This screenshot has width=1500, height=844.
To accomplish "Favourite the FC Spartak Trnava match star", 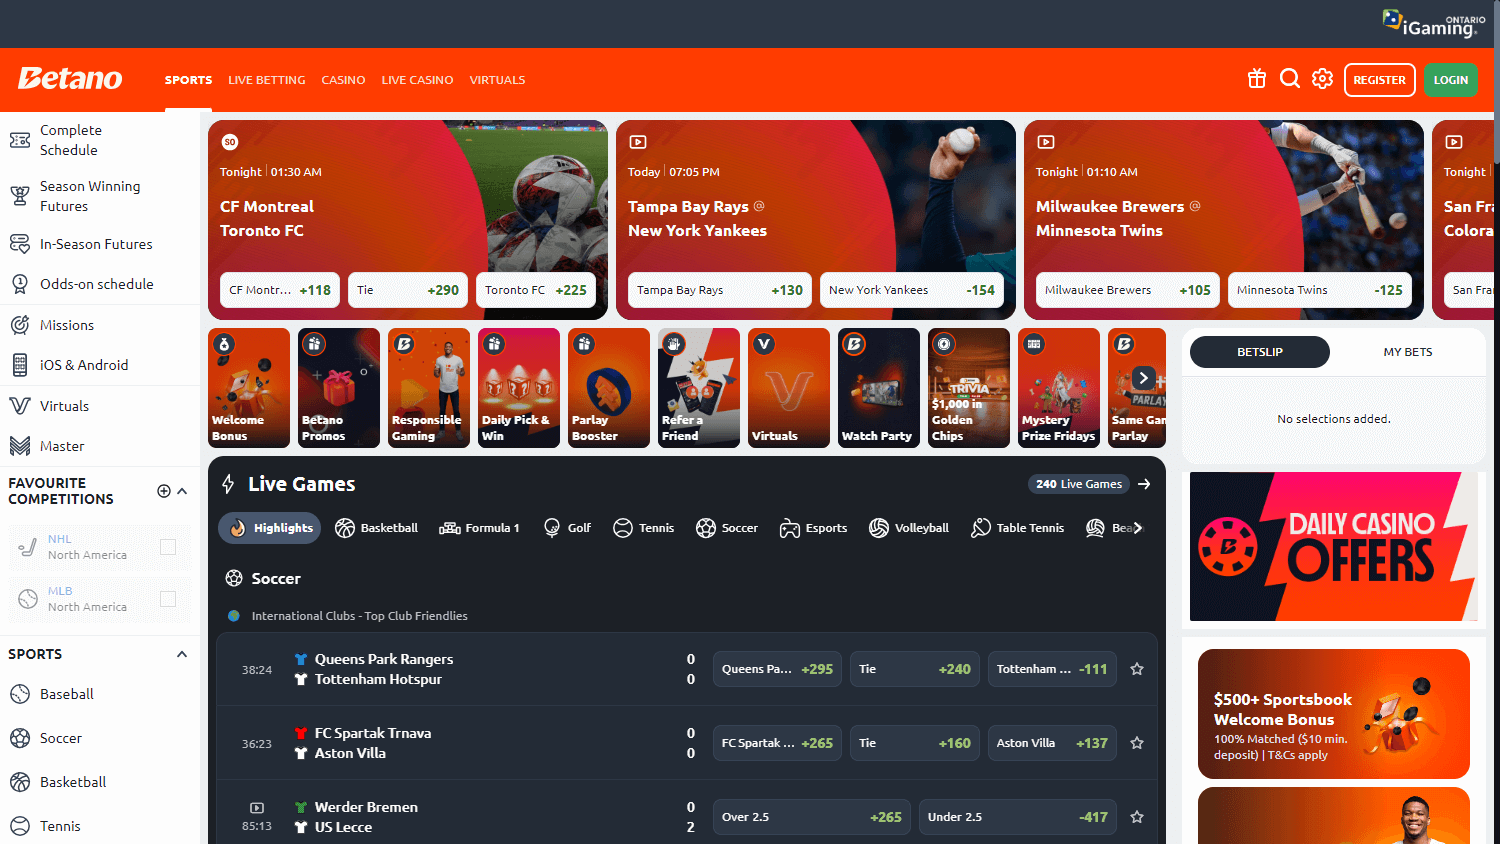I will point(1137,743).
